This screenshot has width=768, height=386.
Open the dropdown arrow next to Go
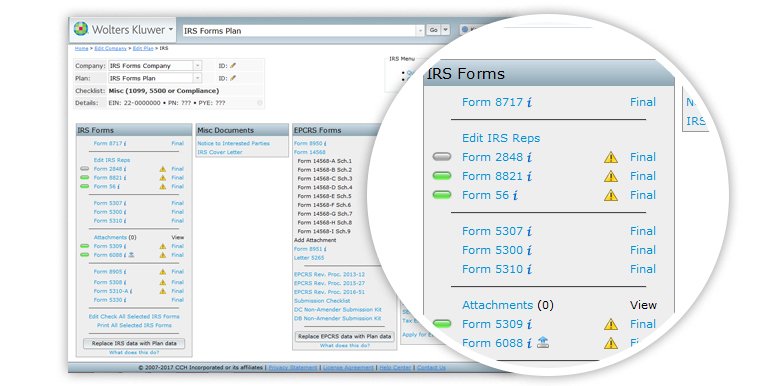click(x=446, y=30)
